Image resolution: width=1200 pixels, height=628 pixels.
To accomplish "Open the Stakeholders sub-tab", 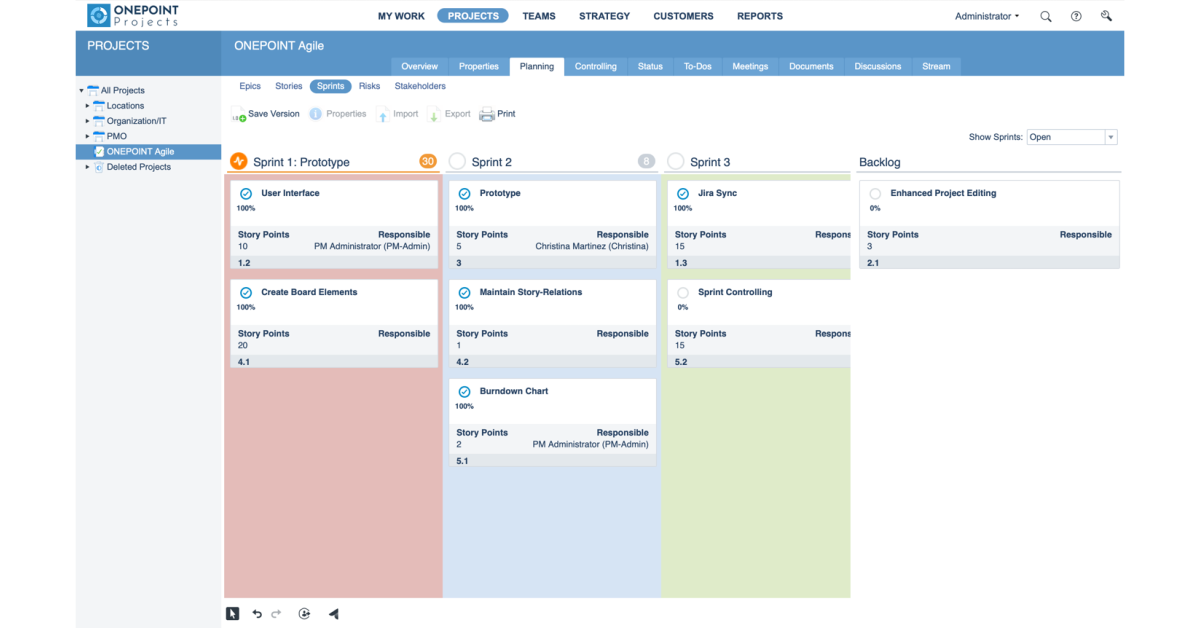I will [x=420, y=86].
